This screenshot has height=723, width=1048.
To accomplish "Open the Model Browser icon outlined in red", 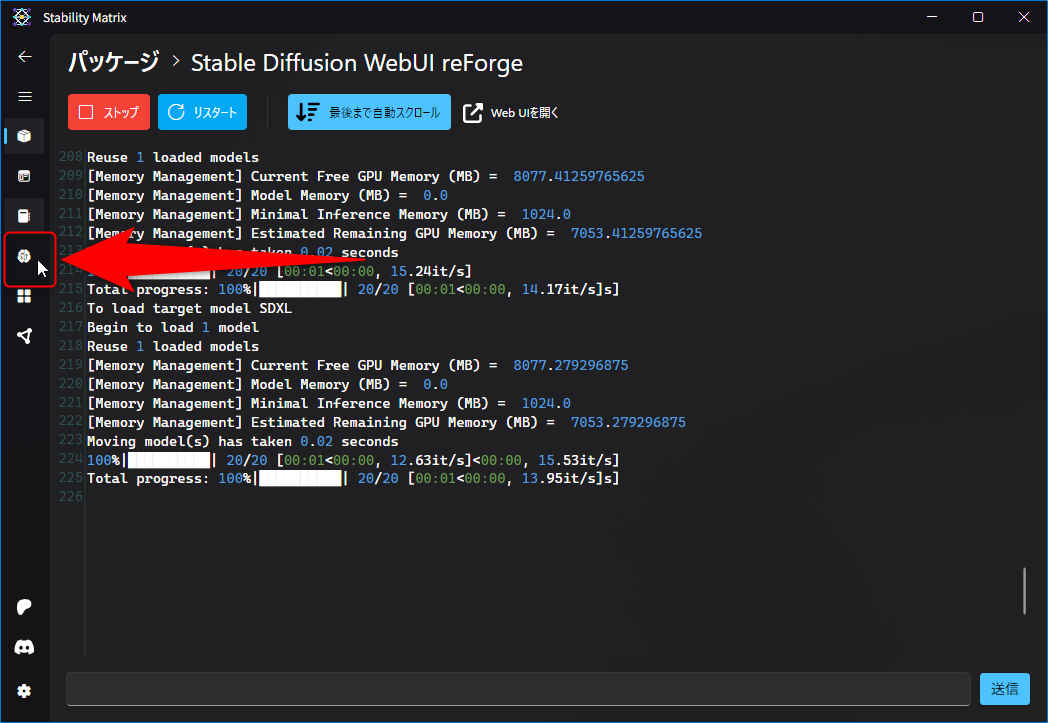I will [25, 257].
